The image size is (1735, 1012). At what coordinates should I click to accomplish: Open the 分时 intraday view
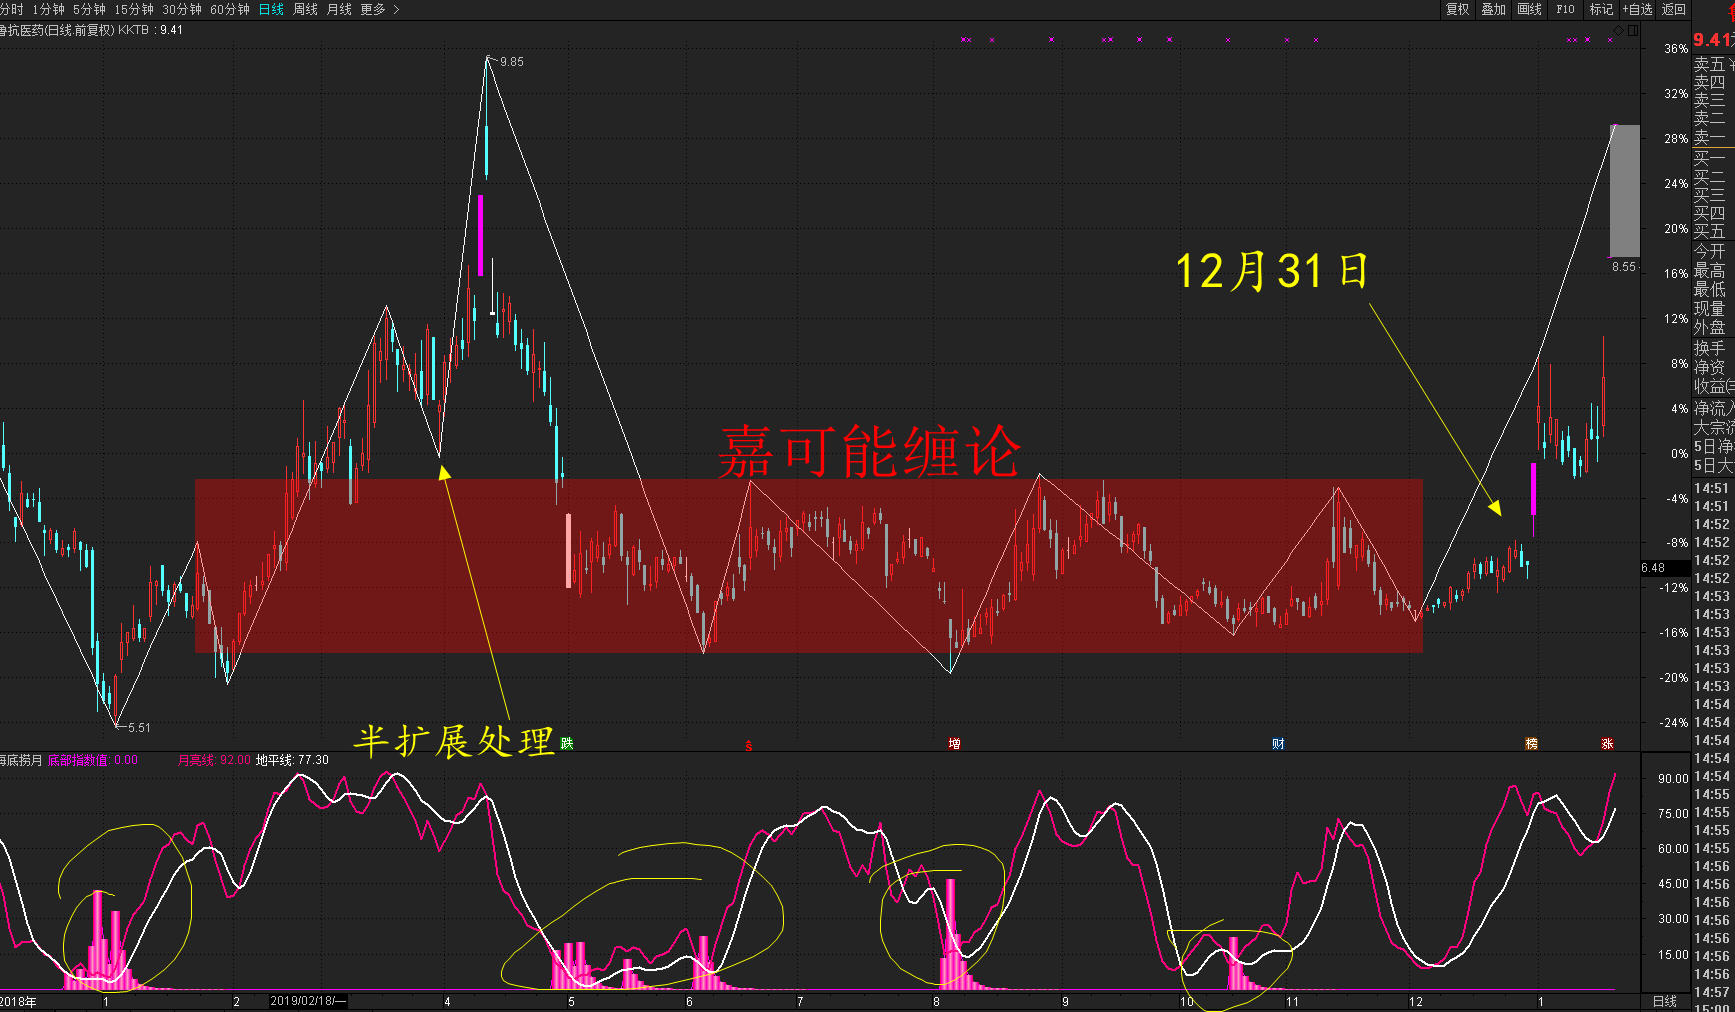pyautogui.click(x=11, y=9)
